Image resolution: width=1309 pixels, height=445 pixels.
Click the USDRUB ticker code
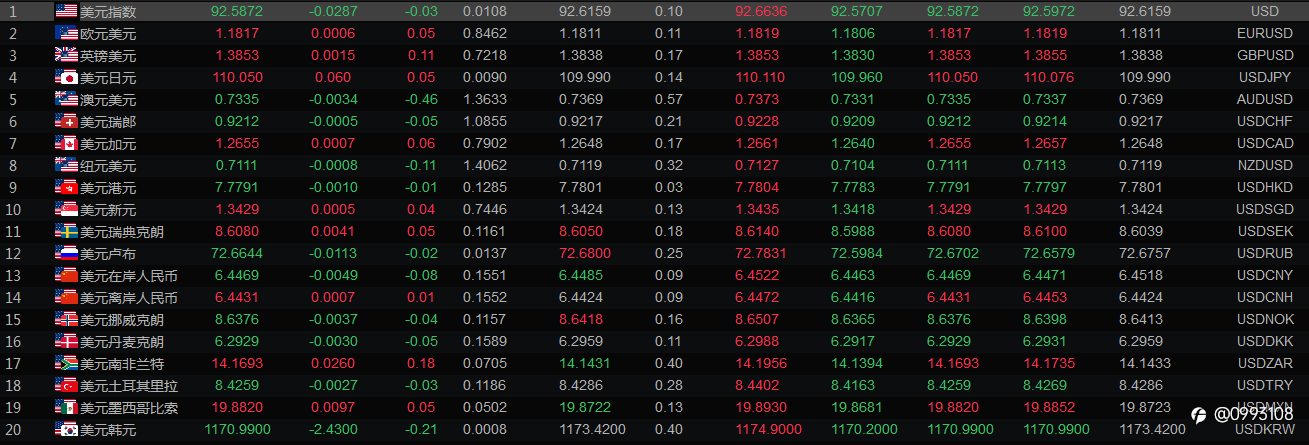pos(1264,254)
